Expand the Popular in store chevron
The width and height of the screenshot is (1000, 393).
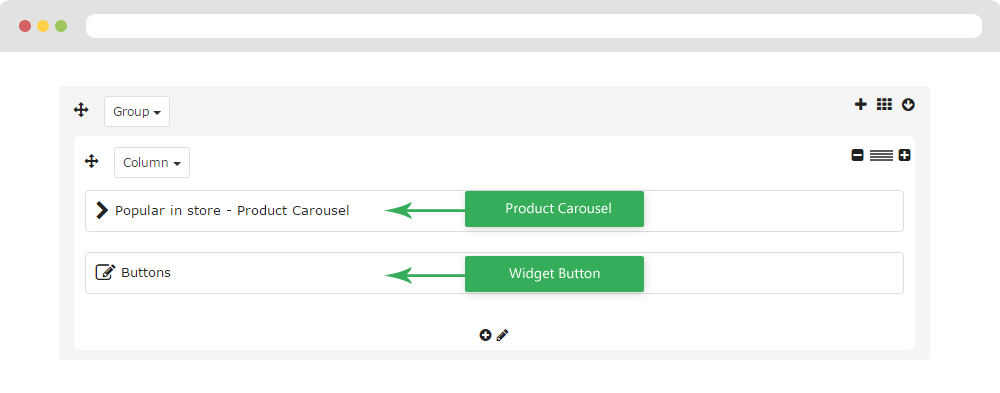[102, 210]
